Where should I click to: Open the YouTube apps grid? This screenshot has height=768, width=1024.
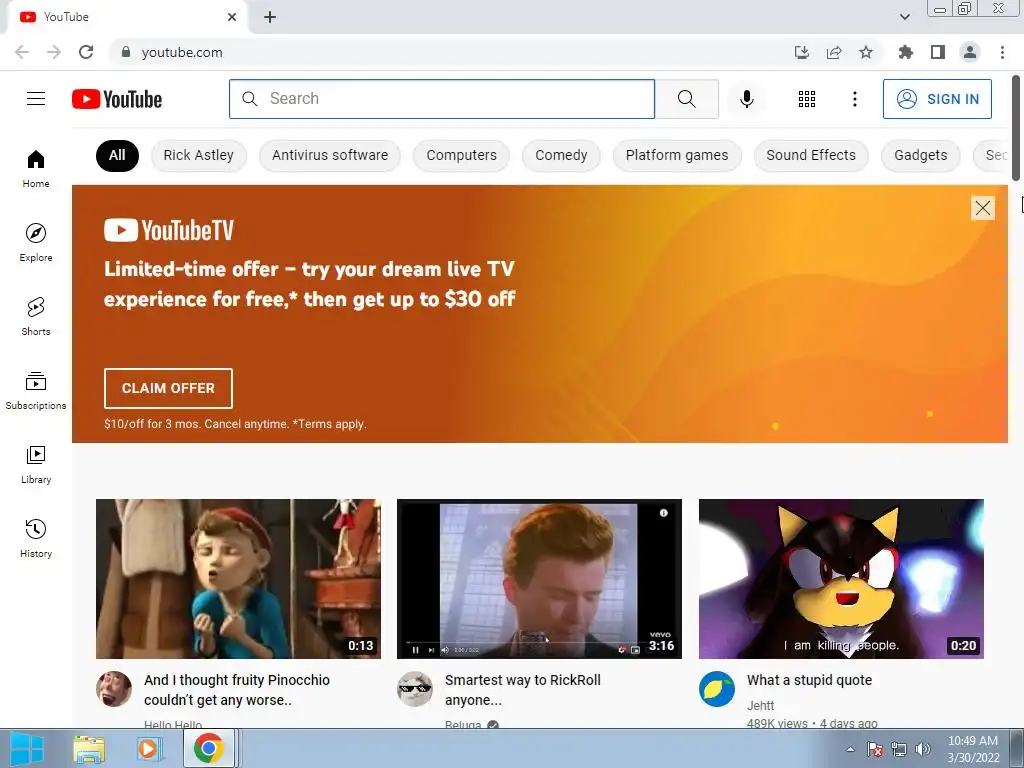pyautogui.click(x=807, y=99)
